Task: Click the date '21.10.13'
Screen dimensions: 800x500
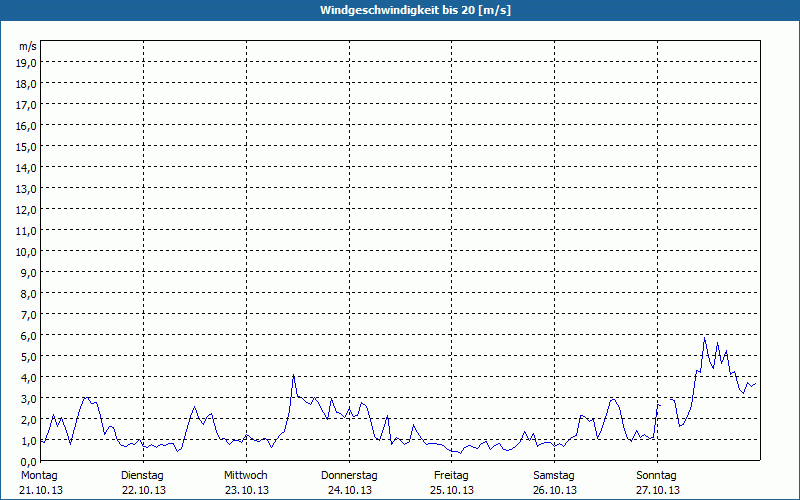Action: click(x=41, y=490)
